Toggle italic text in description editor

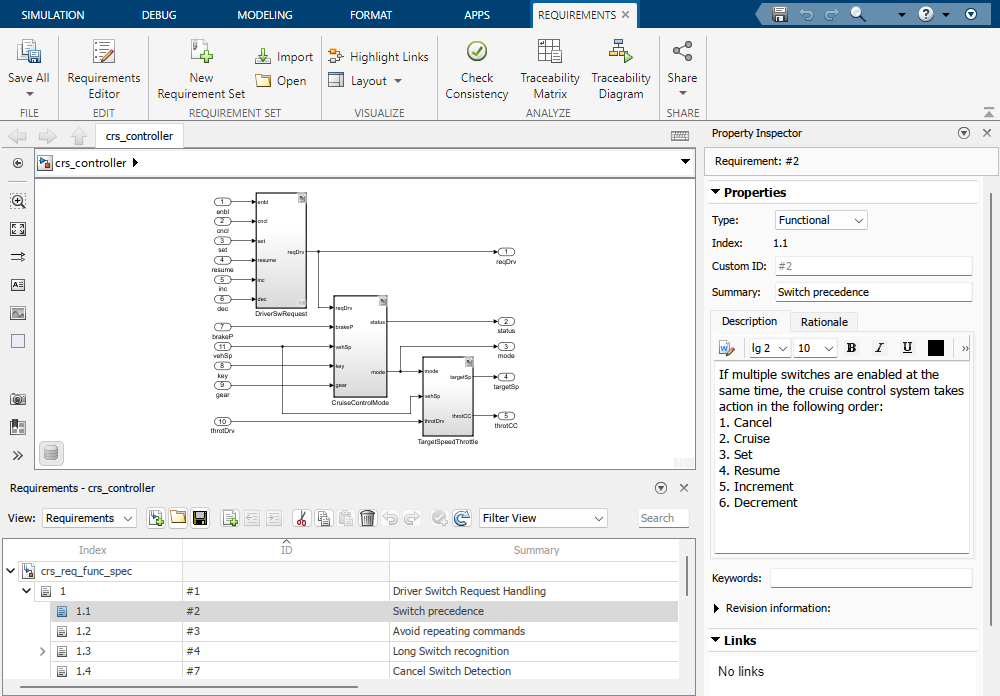879,348
